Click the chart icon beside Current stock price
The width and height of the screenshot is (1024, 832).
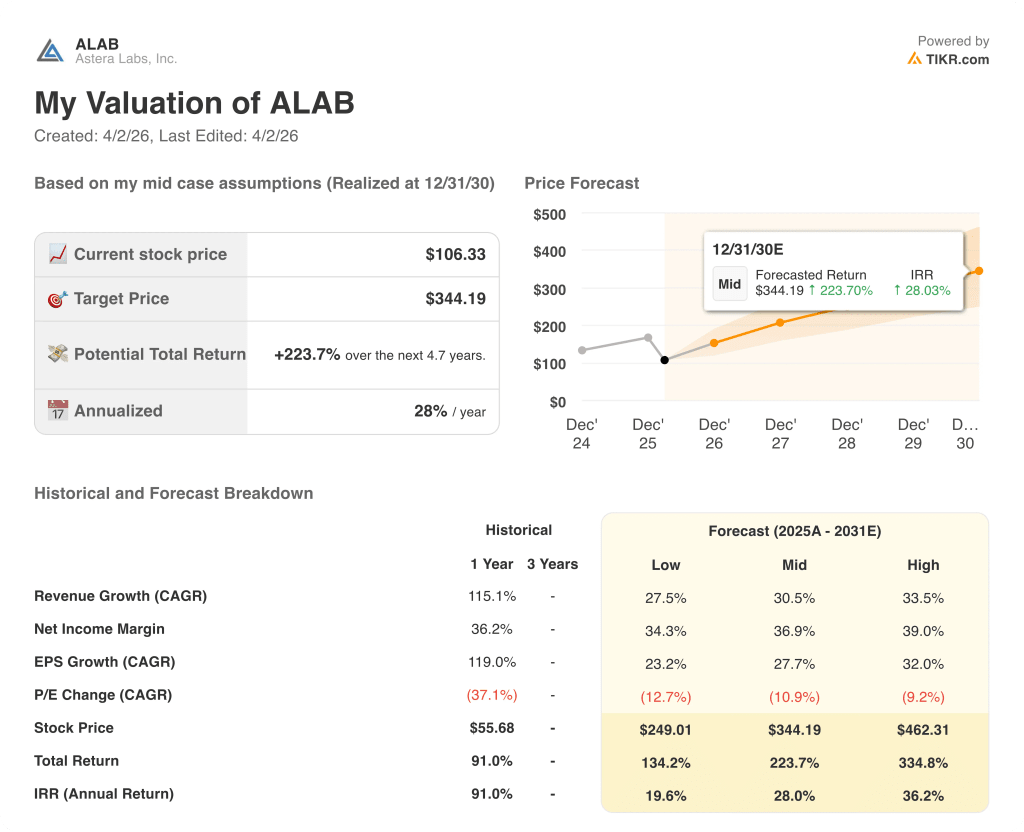point(58,254)
